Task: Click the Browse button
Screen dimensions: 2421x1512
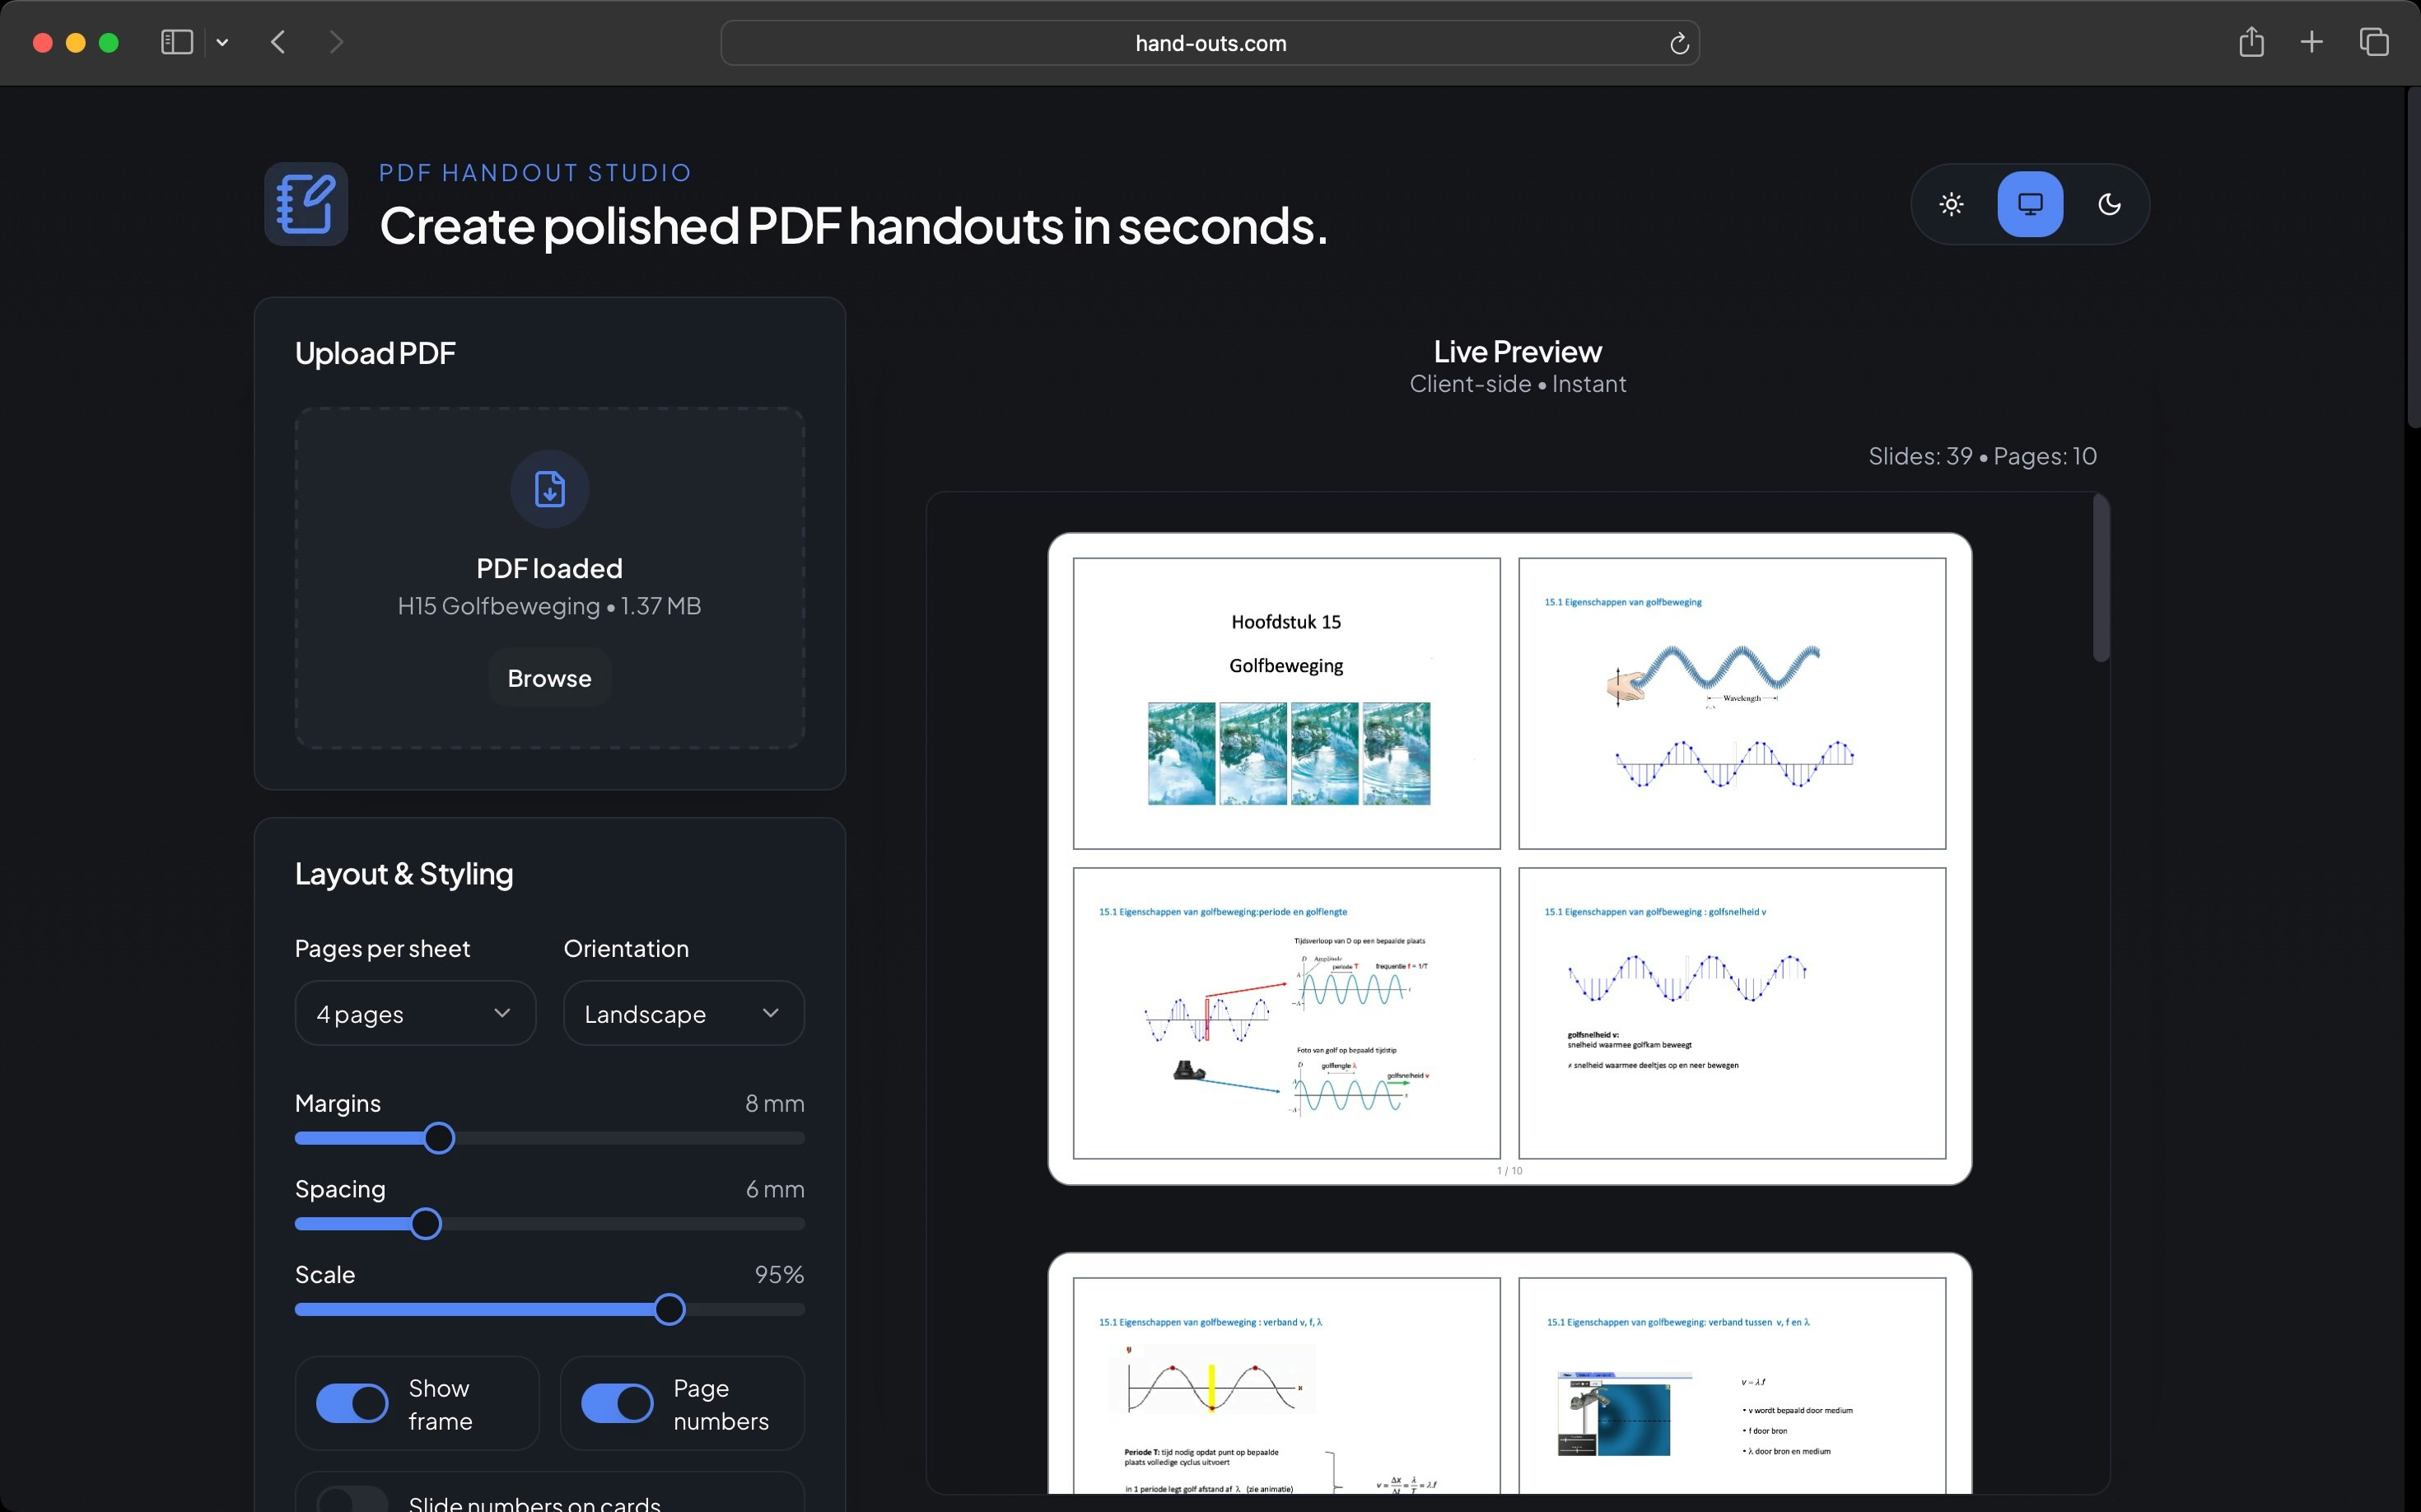Action: tap(549, 677)
